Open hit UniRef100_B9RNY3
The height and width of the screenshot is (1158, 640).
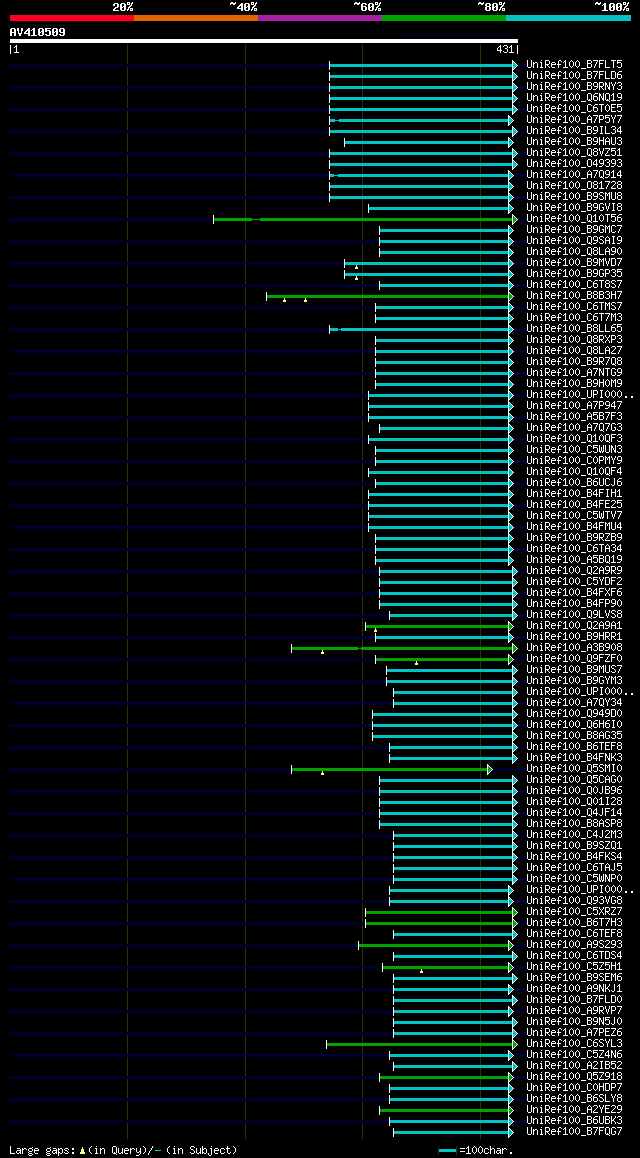tap(574, 87)
